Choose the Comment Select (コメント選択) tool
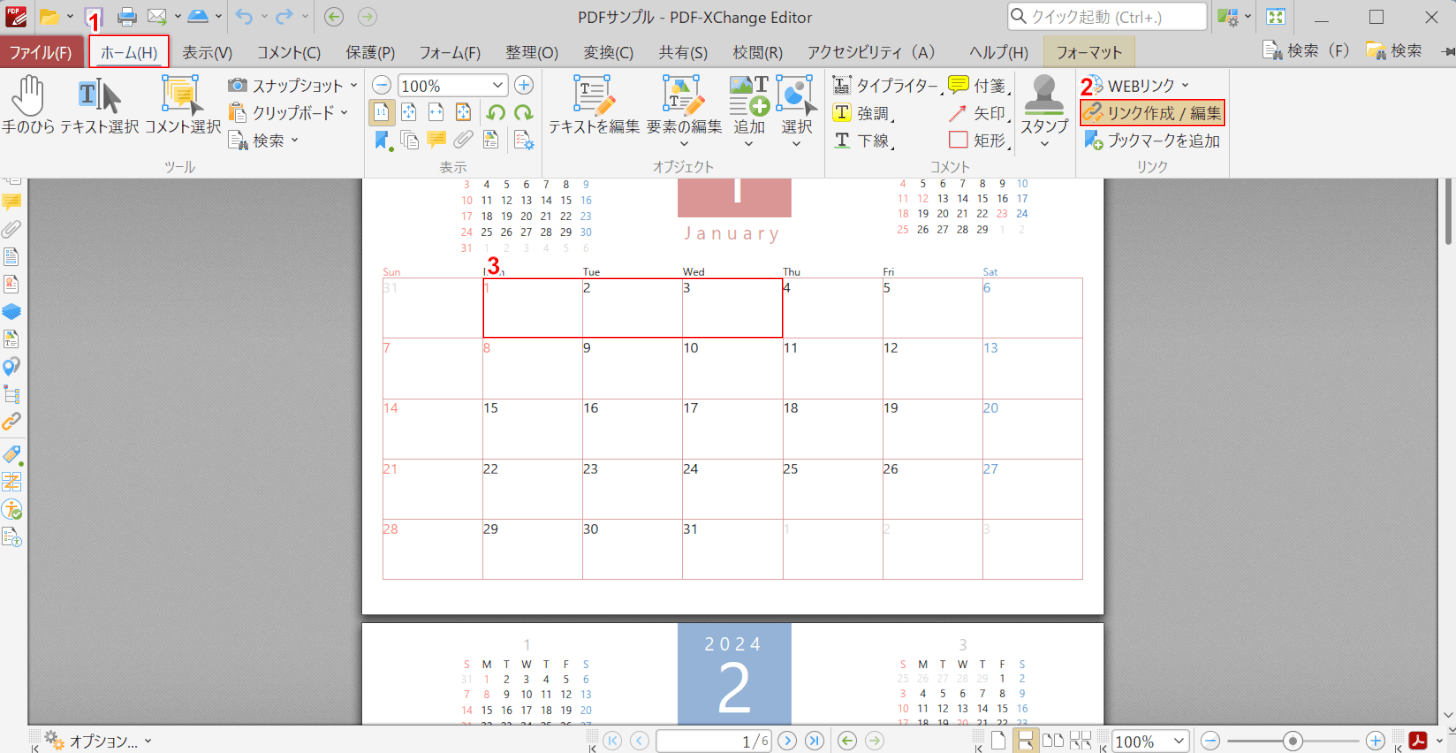Viewport: 1456px width, 753px height. [x=182, y=105]
